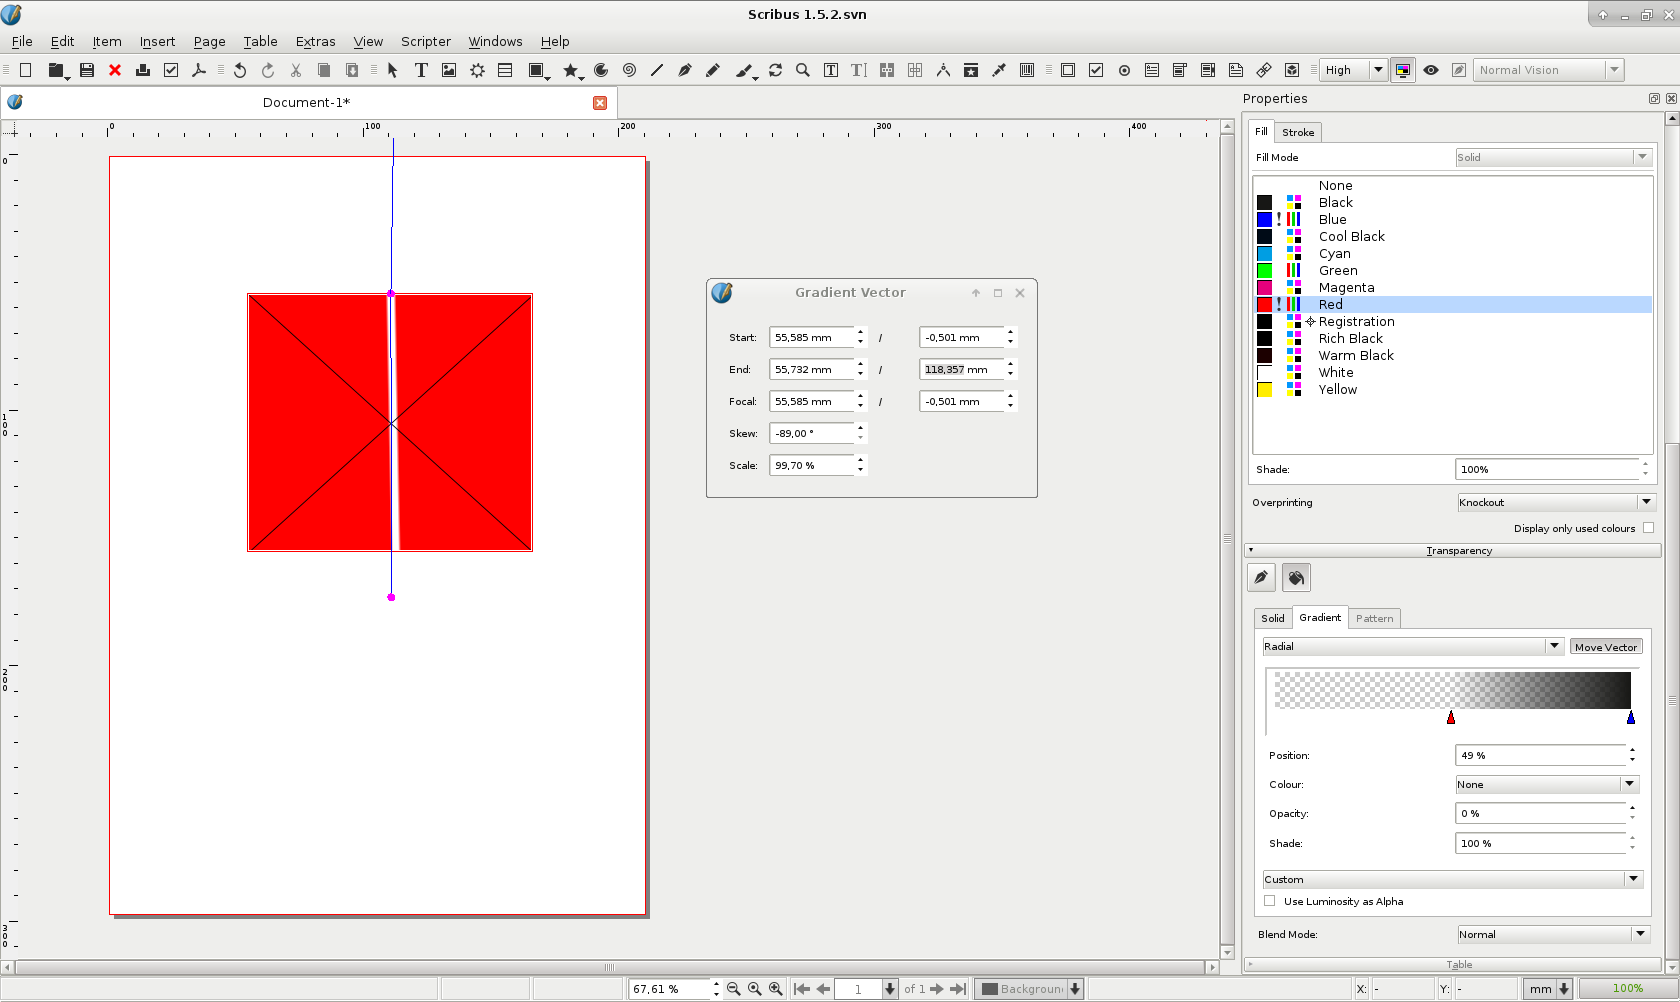Select the Eye Dropper tool
Viewport: 1680px width, 1002px height.
[998, 70]
